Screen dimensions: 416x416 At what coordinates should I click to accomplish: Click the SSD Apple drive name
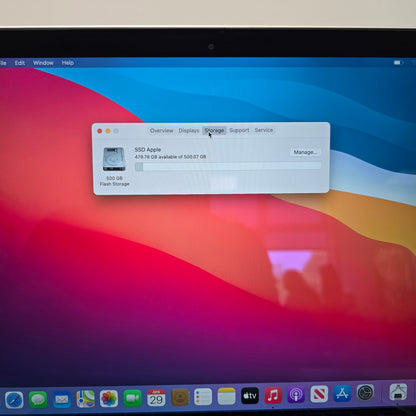(148, 150)
